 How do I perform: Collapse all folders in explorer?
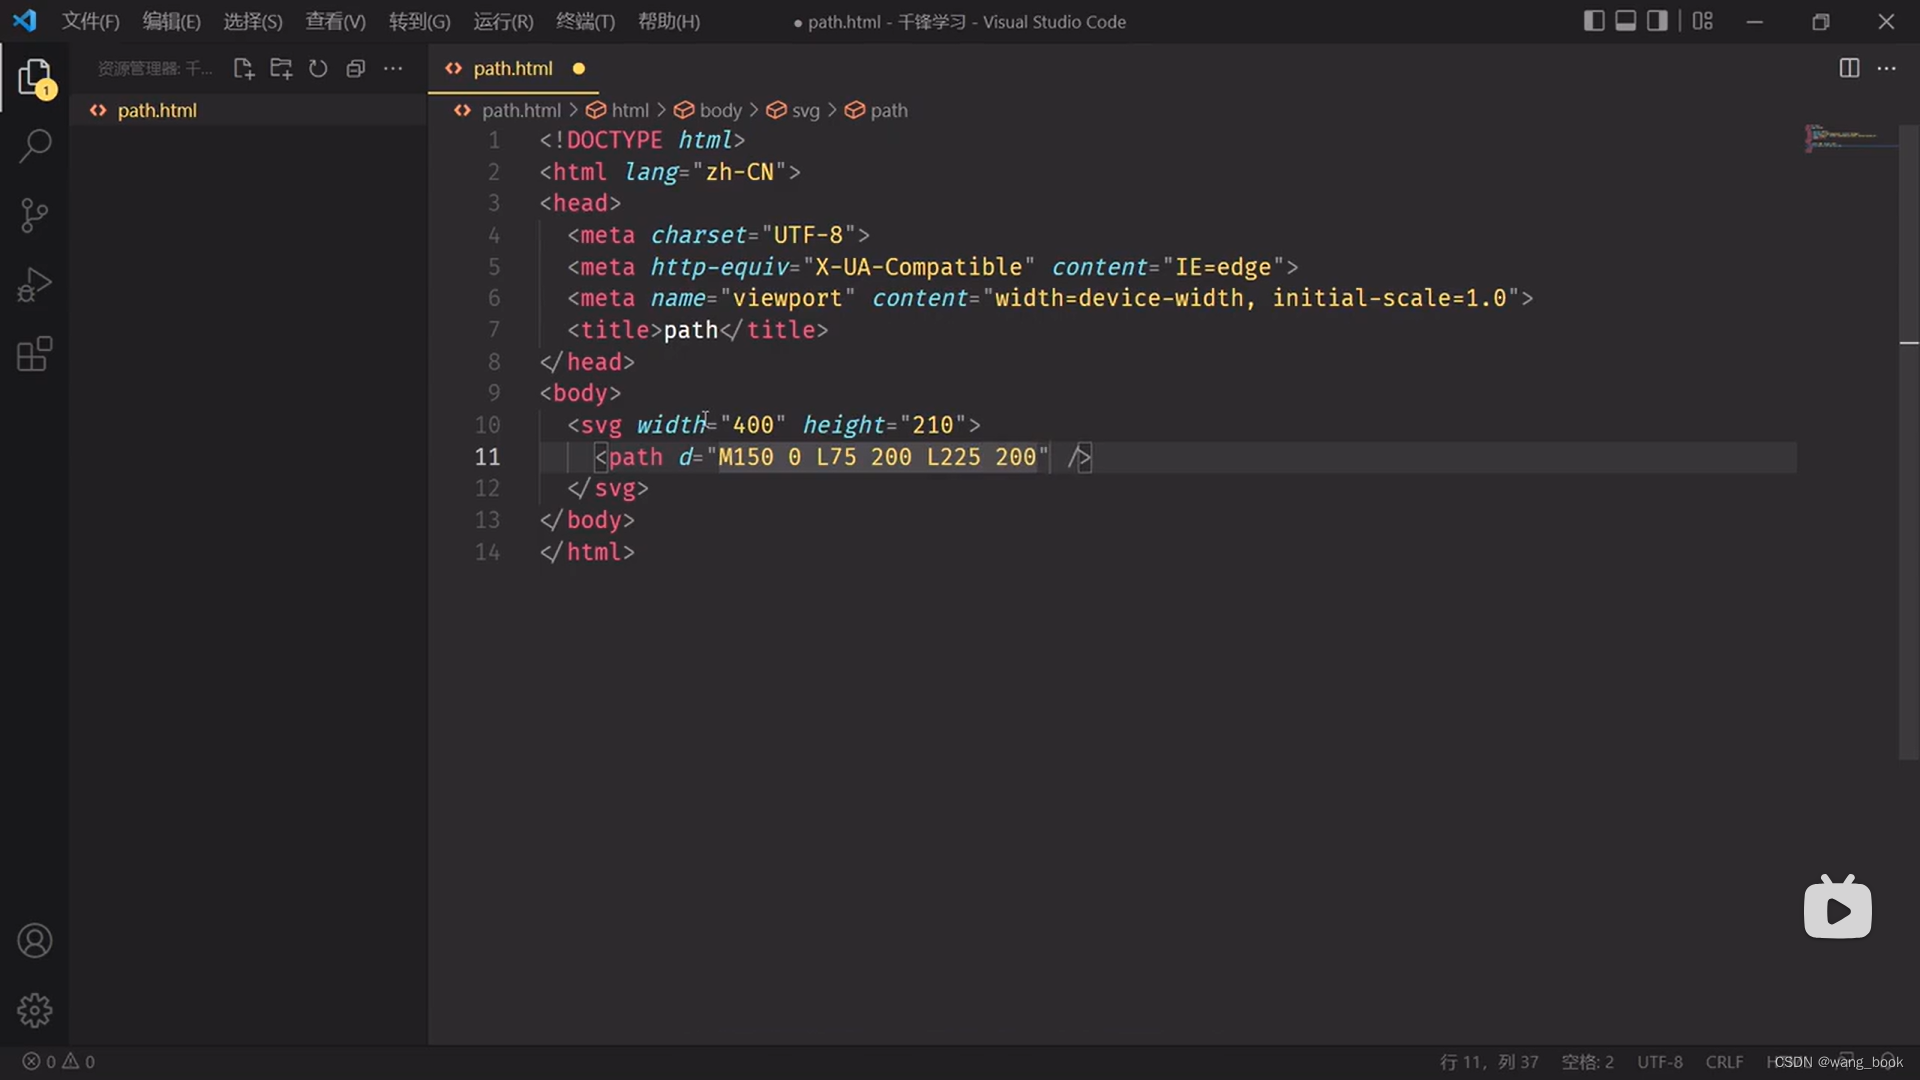pos(355,68)
